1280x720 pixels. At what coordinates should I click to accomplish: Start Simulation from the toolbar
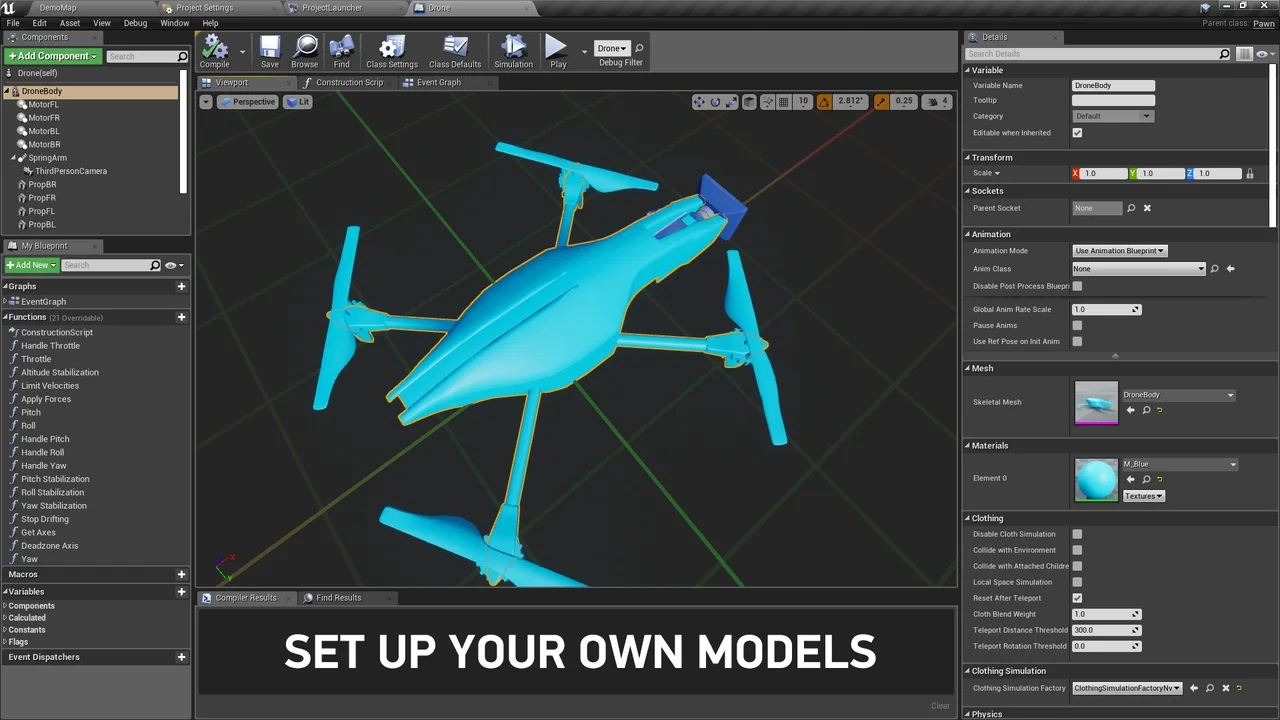click(x=513, y=48)
